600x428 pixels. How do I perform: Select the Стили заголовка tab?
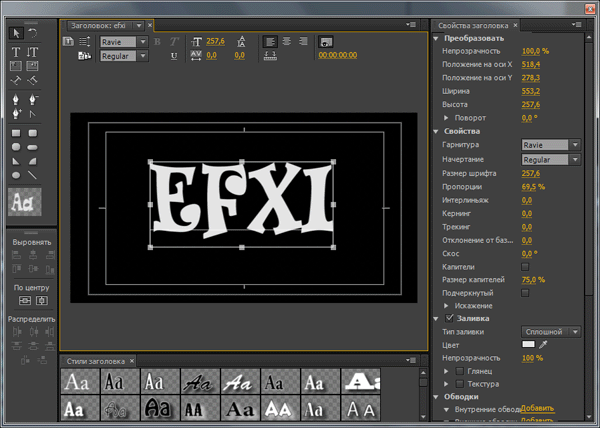pyautogui.click(x=96, y=361)
